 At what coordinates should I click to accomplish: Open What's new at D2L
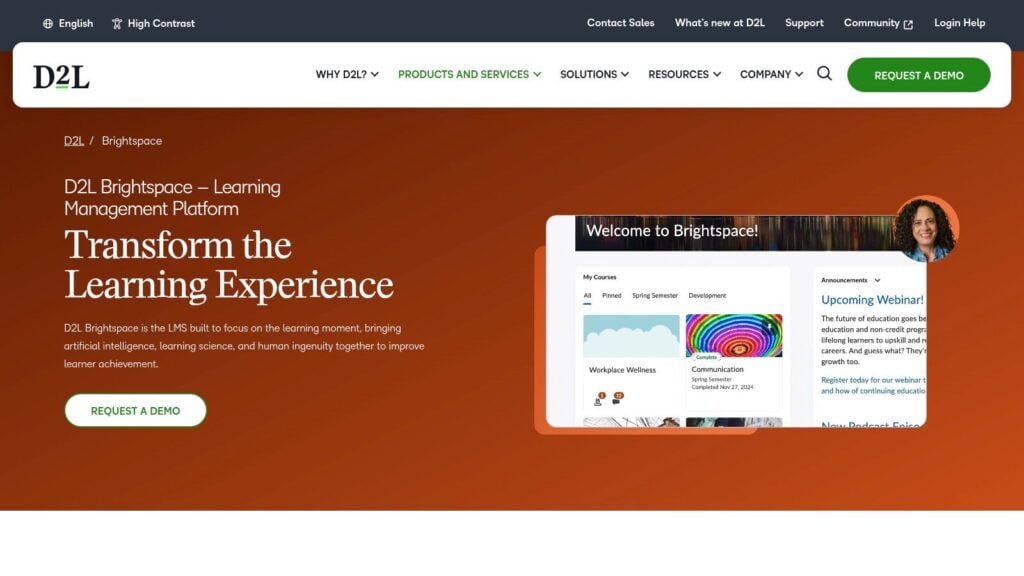click(720, 23)
